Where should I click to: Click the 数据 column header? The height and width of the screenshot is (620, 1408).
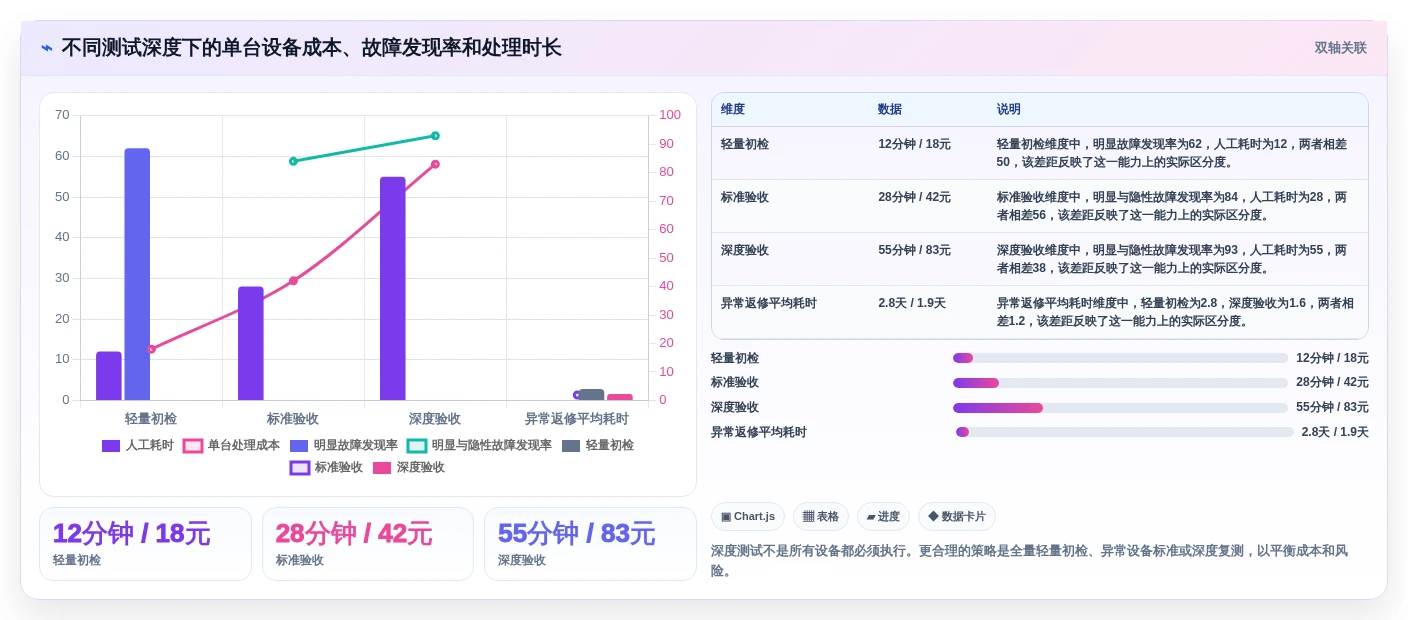pos(890,110)
